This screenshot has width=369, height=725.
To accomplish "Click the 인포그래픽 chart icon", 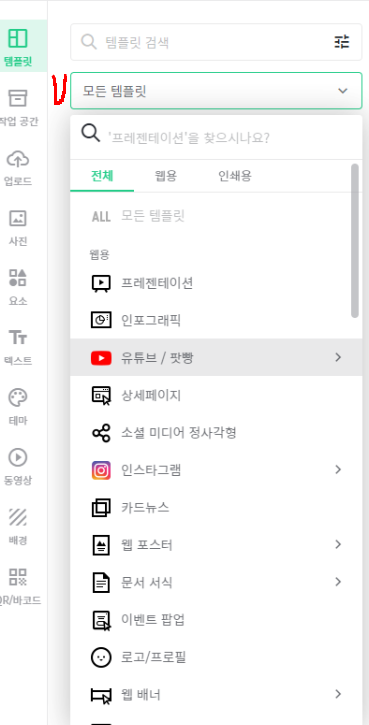I will 101,320.
